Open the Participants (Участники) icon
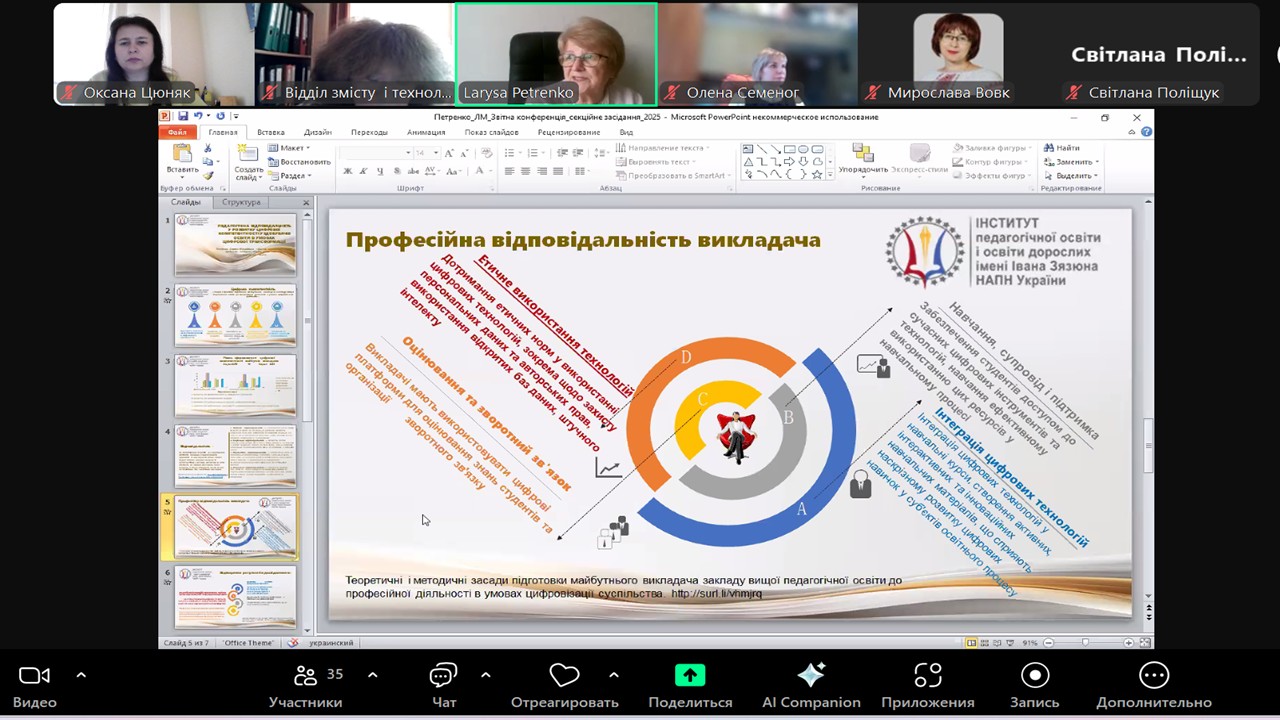The height and width of the screenshot is (720, 1280). [305, 676]
